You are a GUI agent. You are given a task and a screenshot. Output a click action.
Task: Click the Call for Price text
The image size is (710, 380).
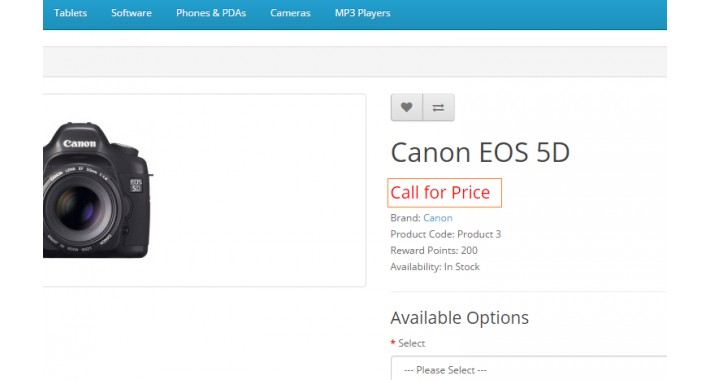point(440,192)
